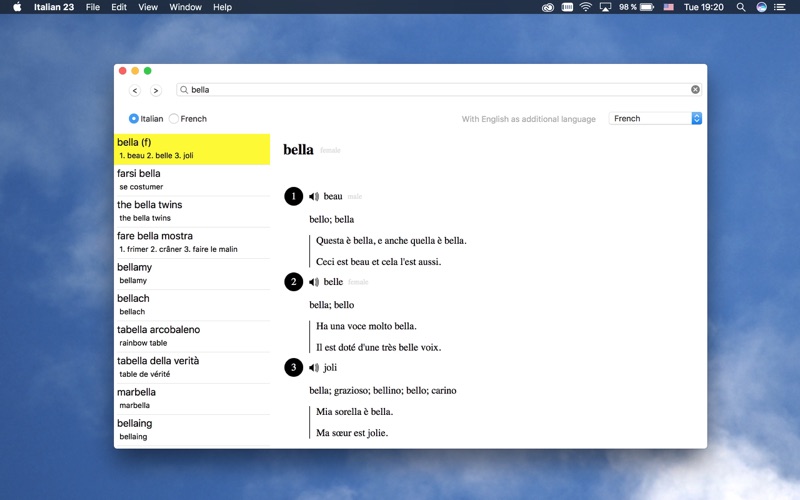The height and width of the screenshot is (500, 800).
Task: Open the Help menu
Action: (x=222, y=7)
